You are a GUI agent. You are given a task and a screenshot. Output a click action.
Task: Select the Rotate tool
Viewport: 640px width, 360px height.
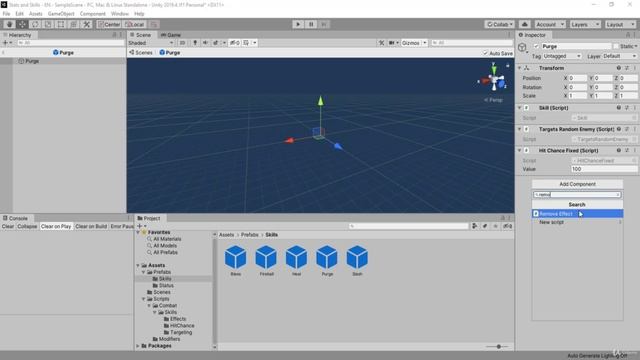[35, 24]
